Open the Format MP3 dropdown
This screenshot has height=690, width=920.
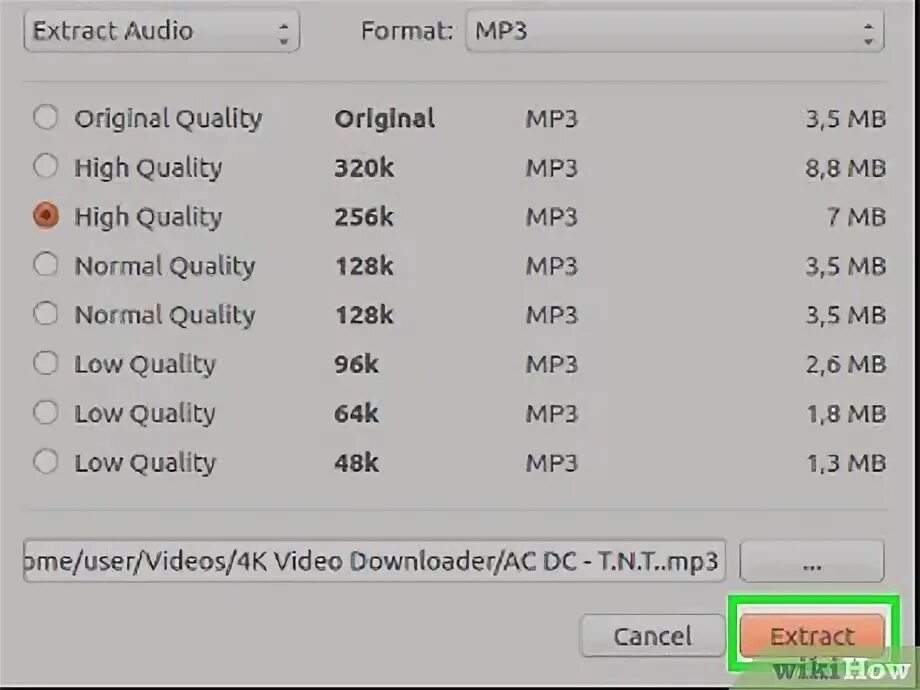[x=675, y=31]
